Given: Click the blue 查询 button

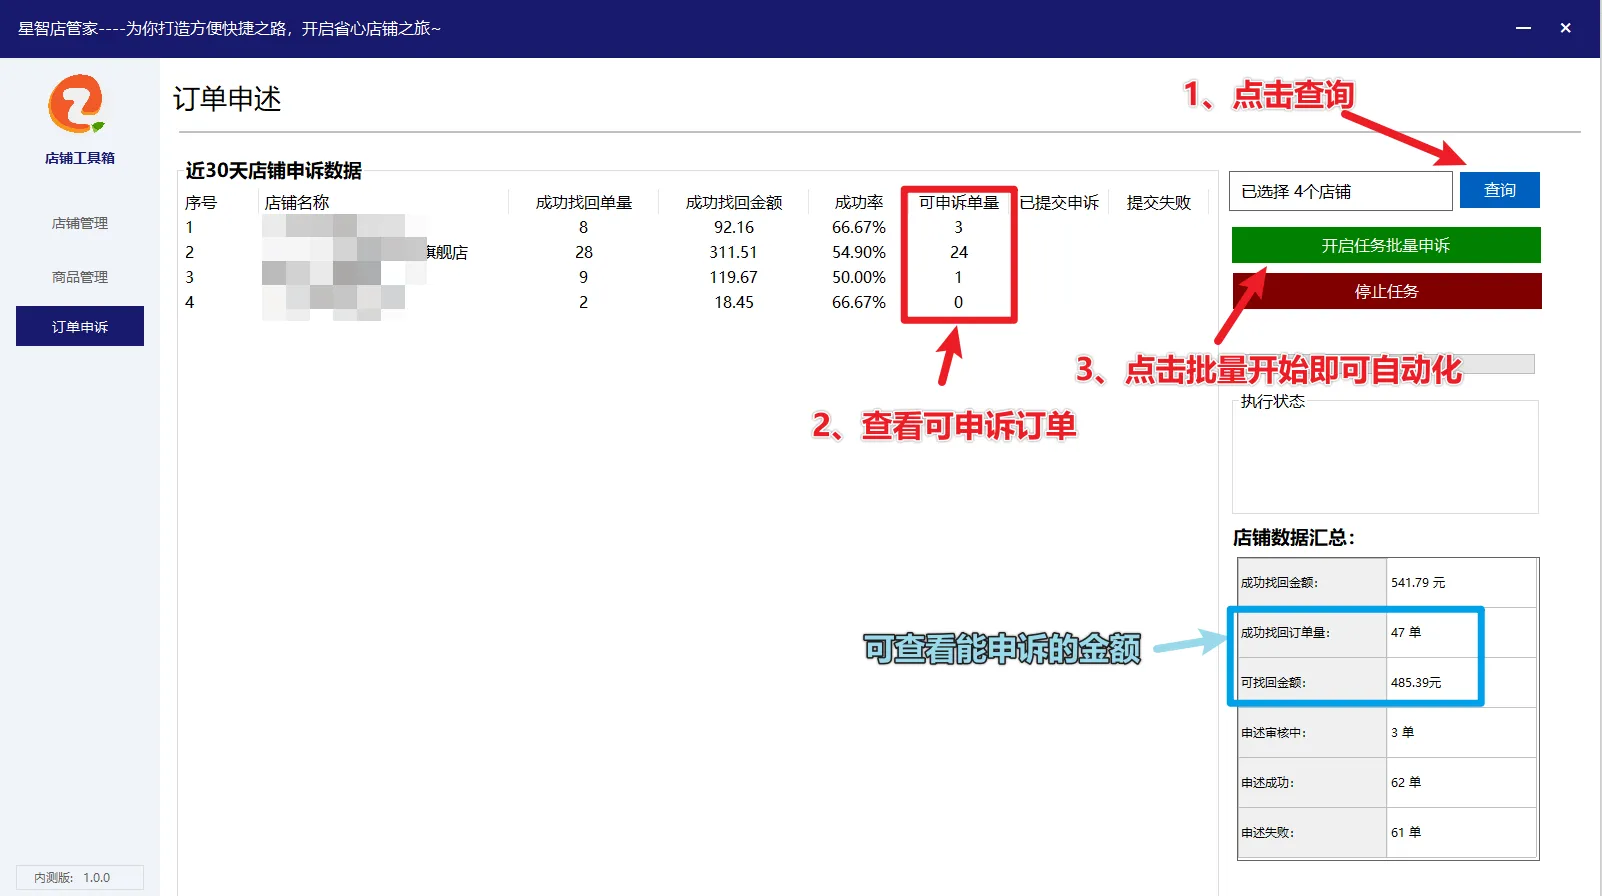Looking at the screenshot, I should pos(1499,190).
